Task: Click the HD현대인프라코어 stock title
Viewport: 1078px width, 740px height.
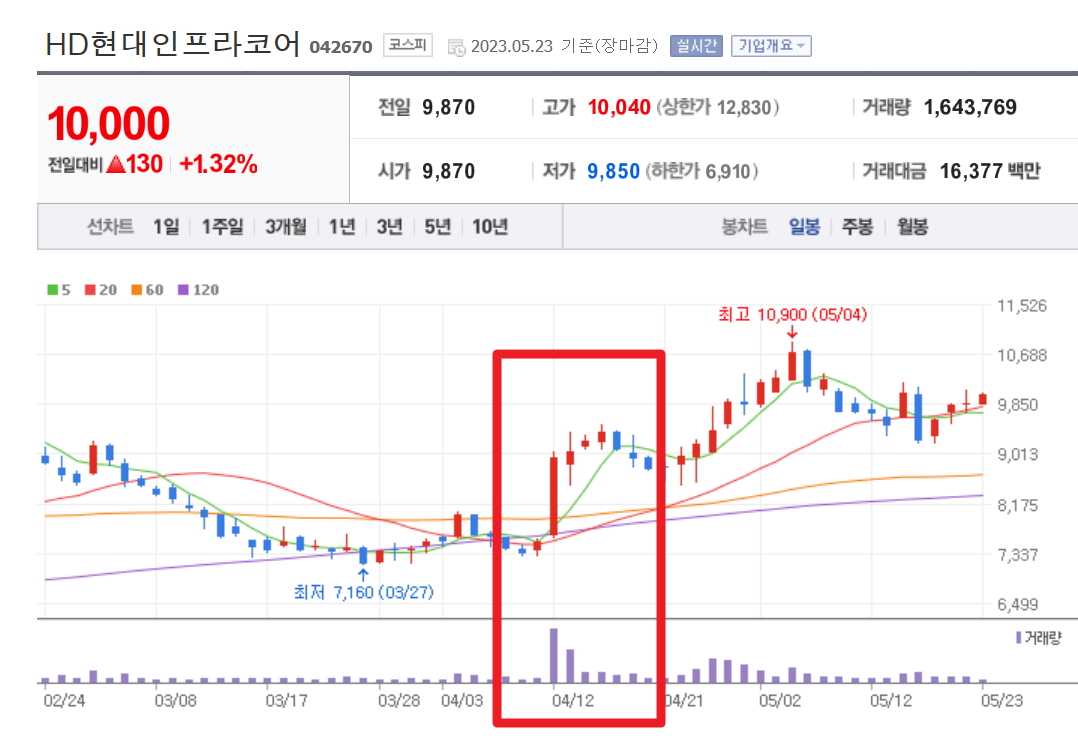Action: pyautogui.click(x=173, y=44)
